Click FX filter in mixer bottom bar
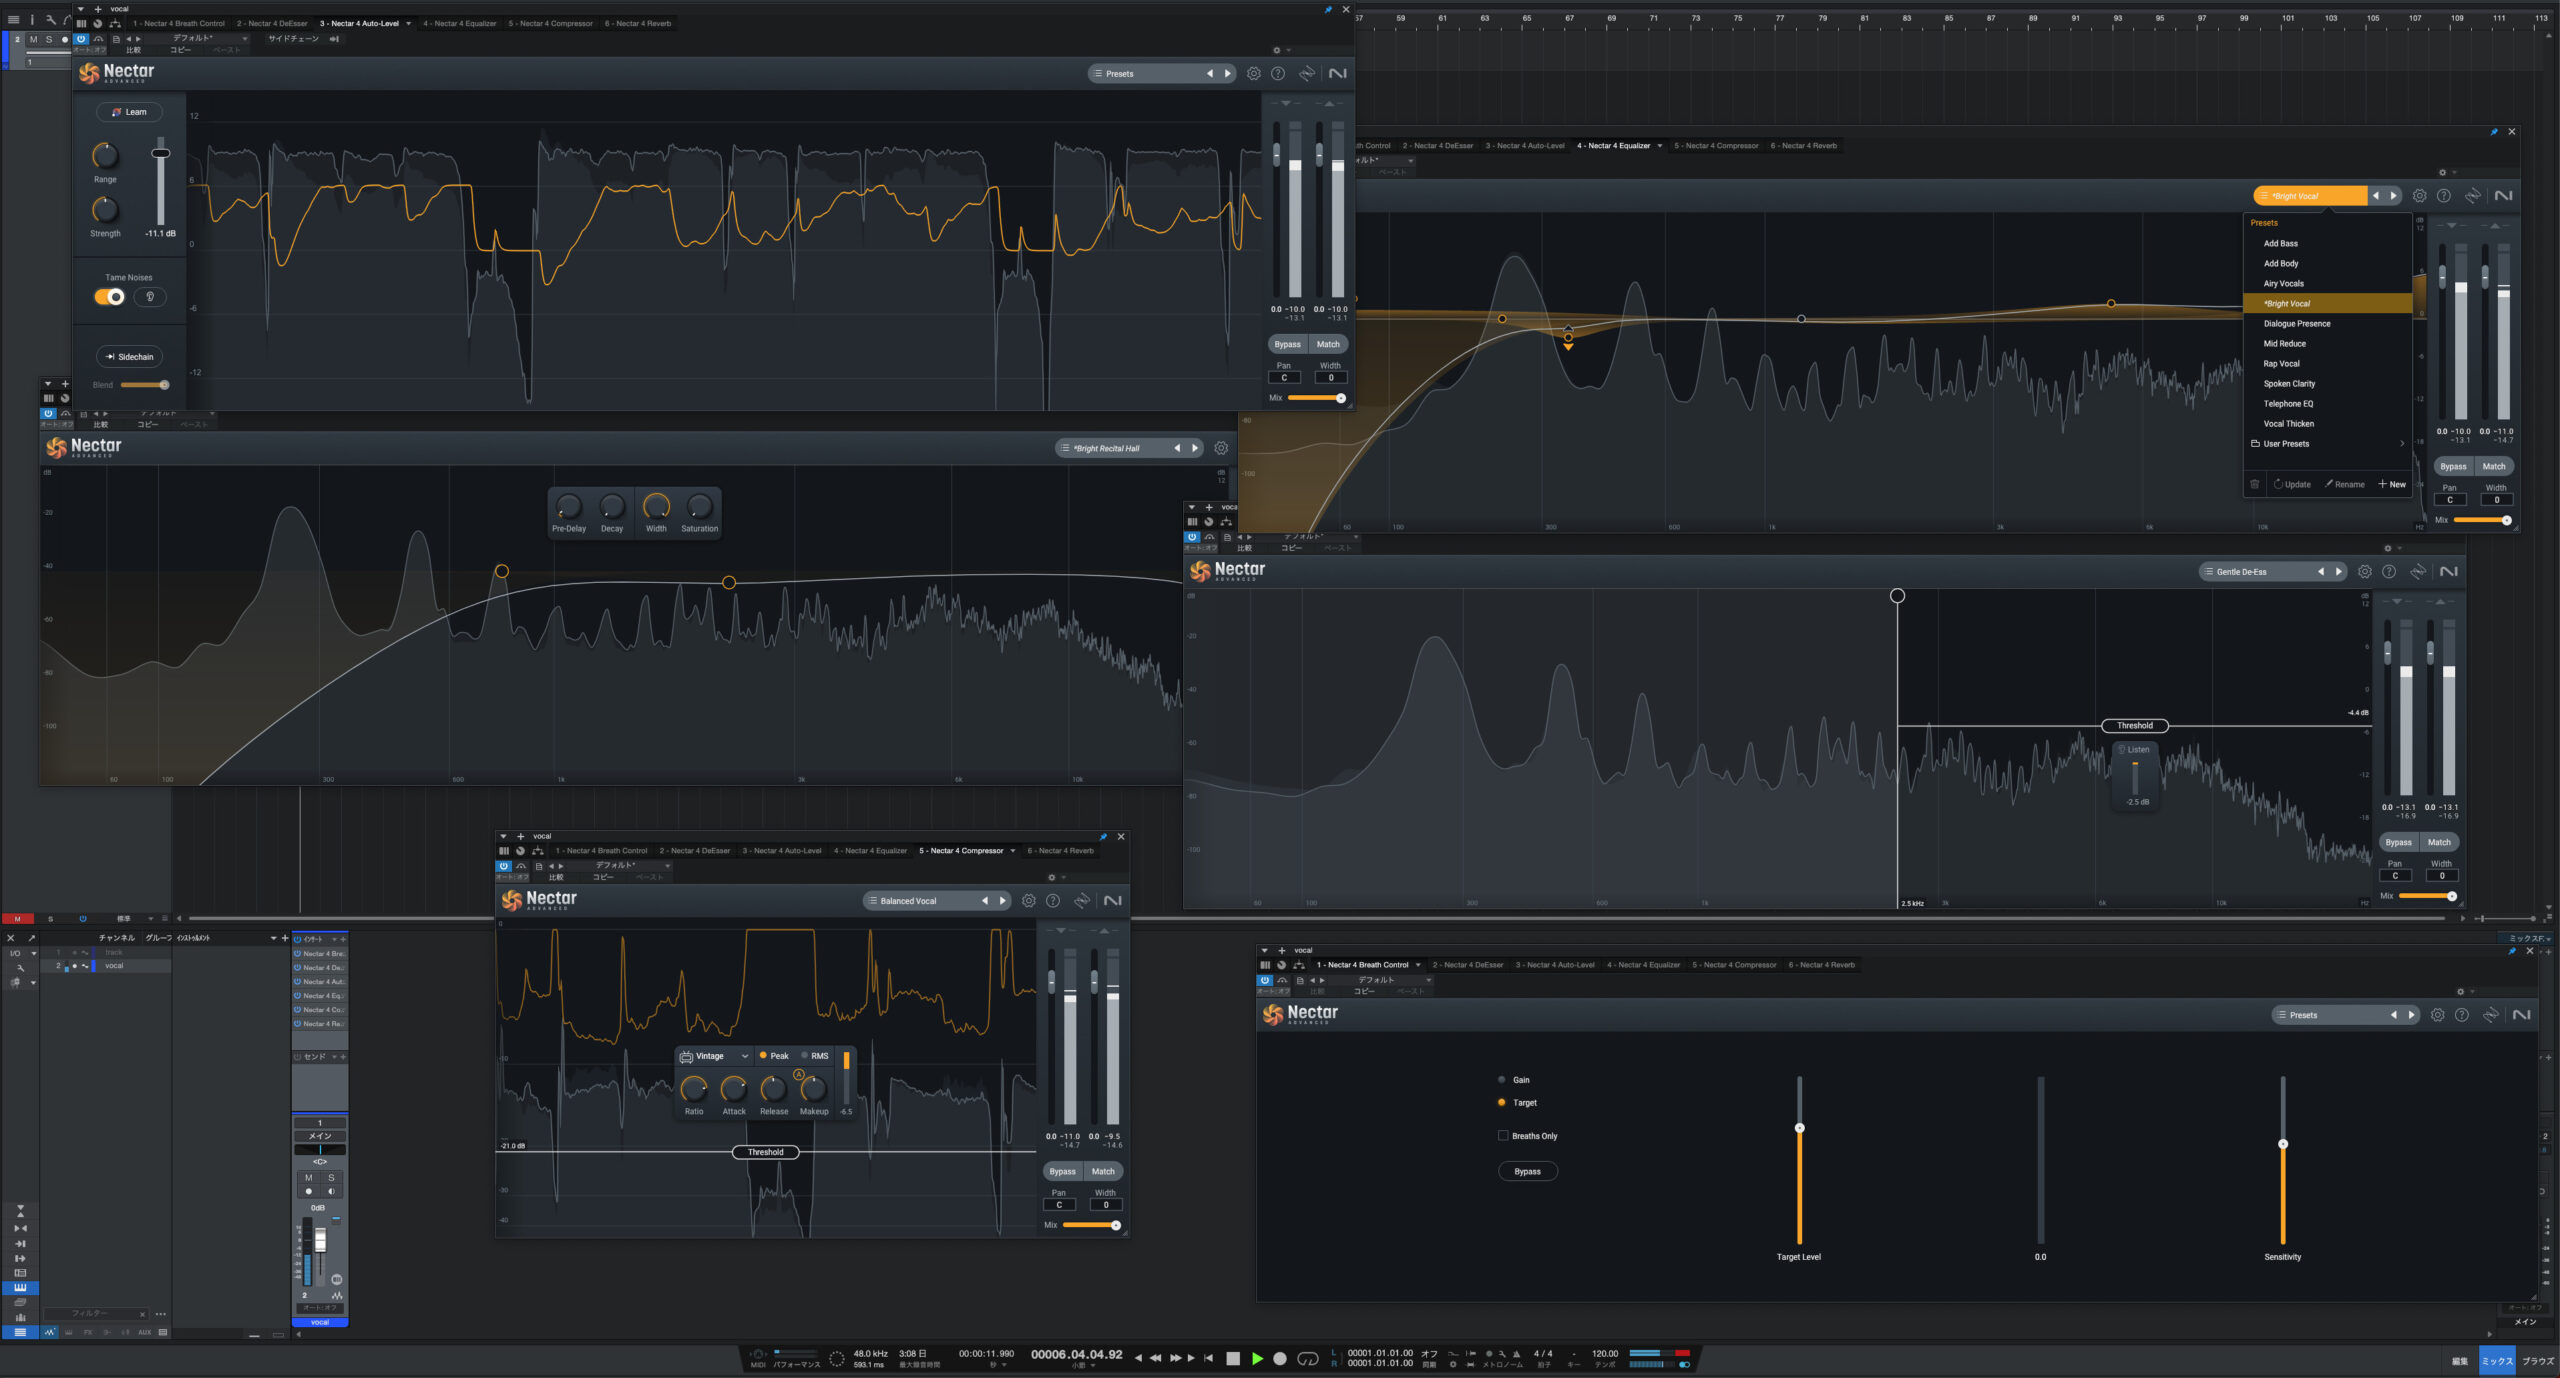Image resolution: width=2560 pixels, height=1378 pixels. point(88,1333)
